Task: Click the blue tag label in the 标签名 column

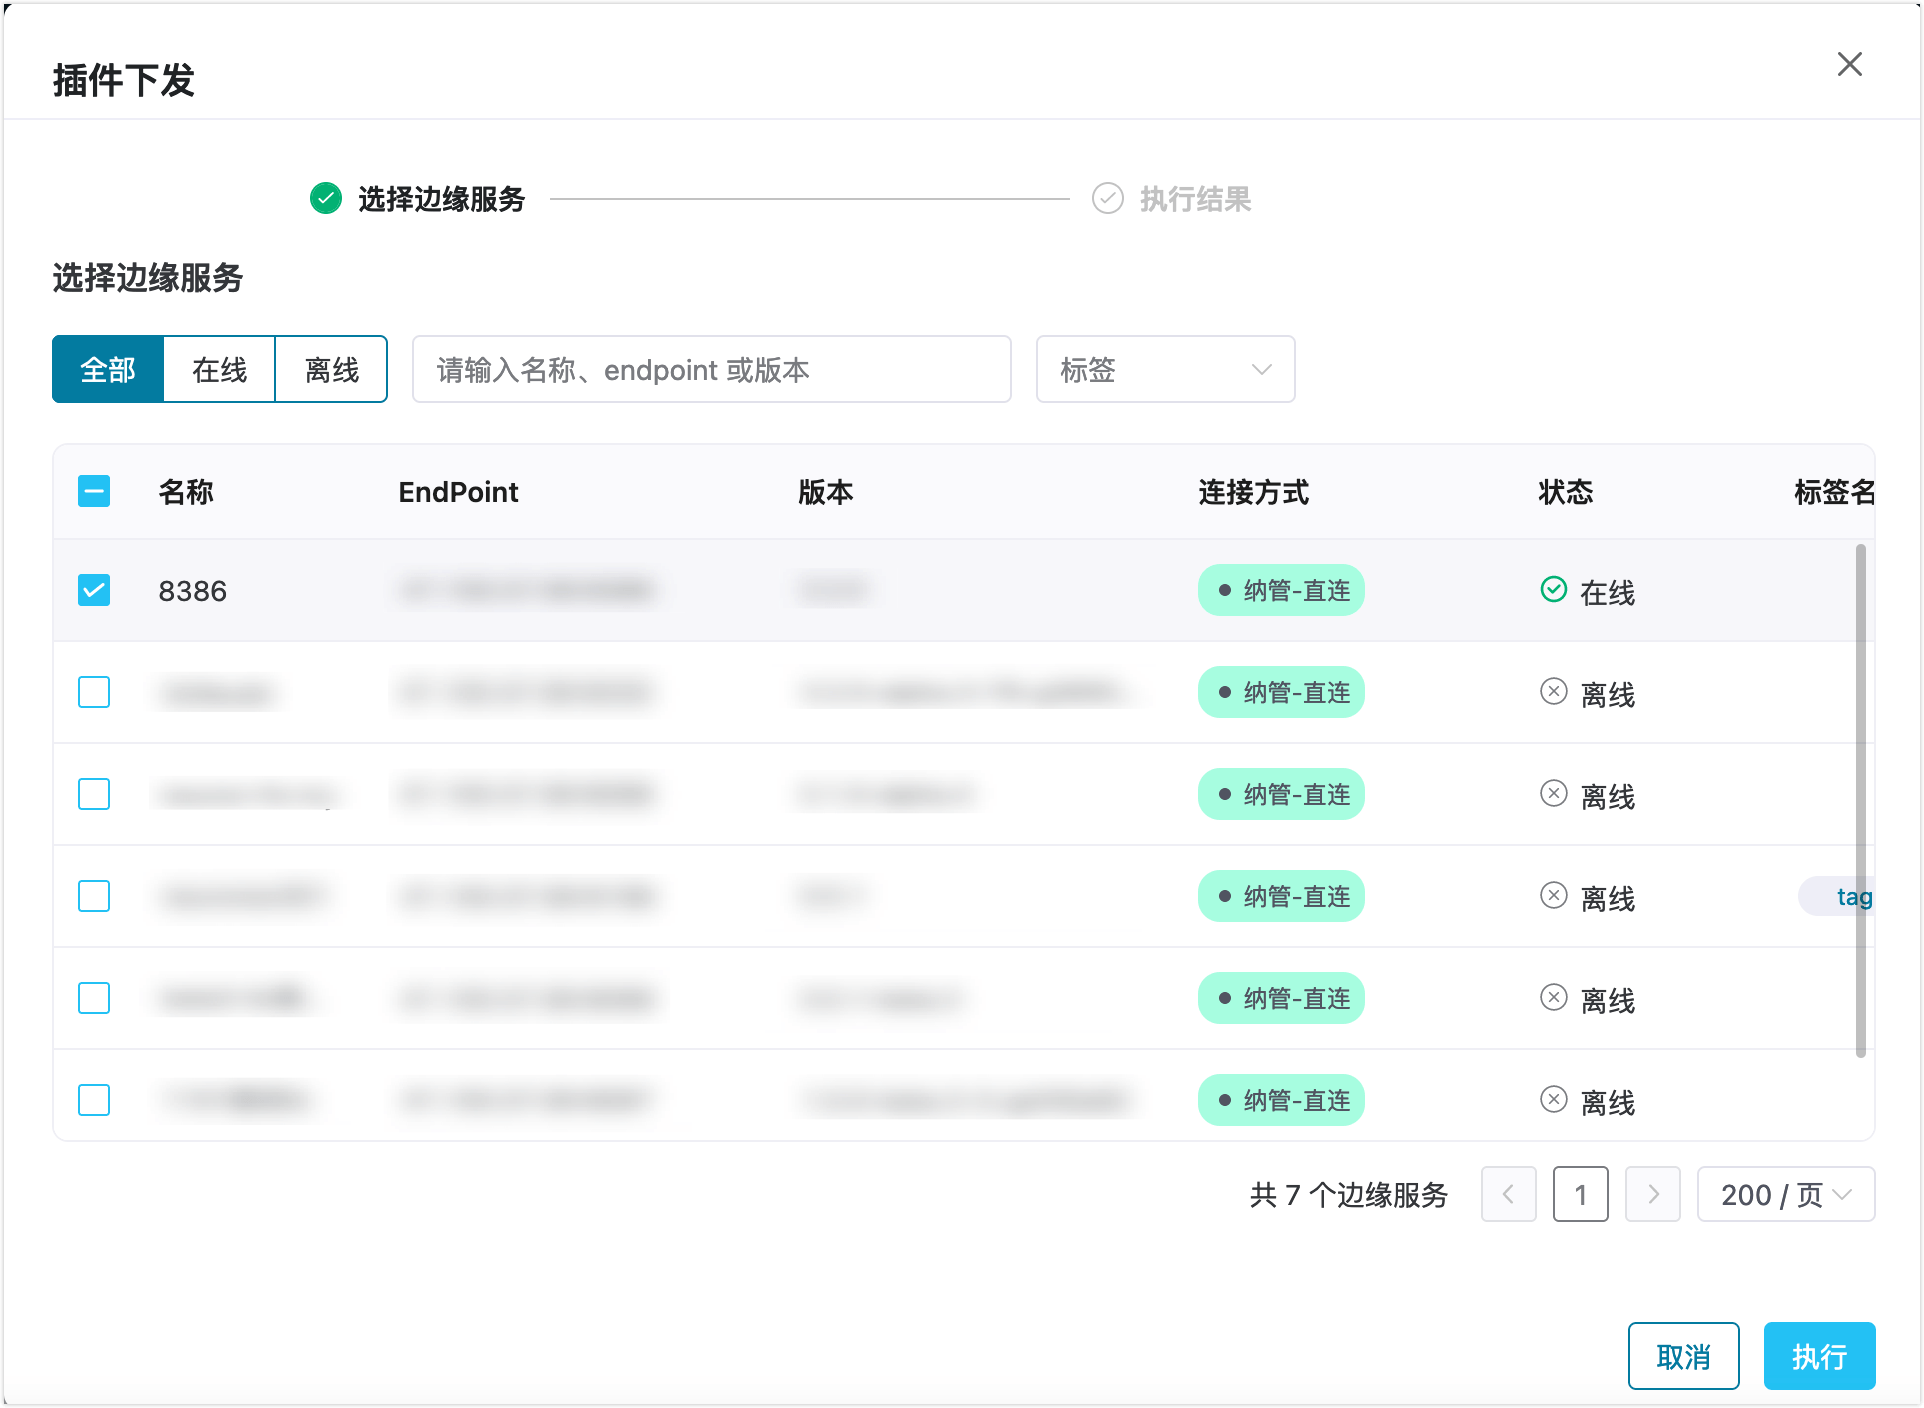Action: [1857, 896]
